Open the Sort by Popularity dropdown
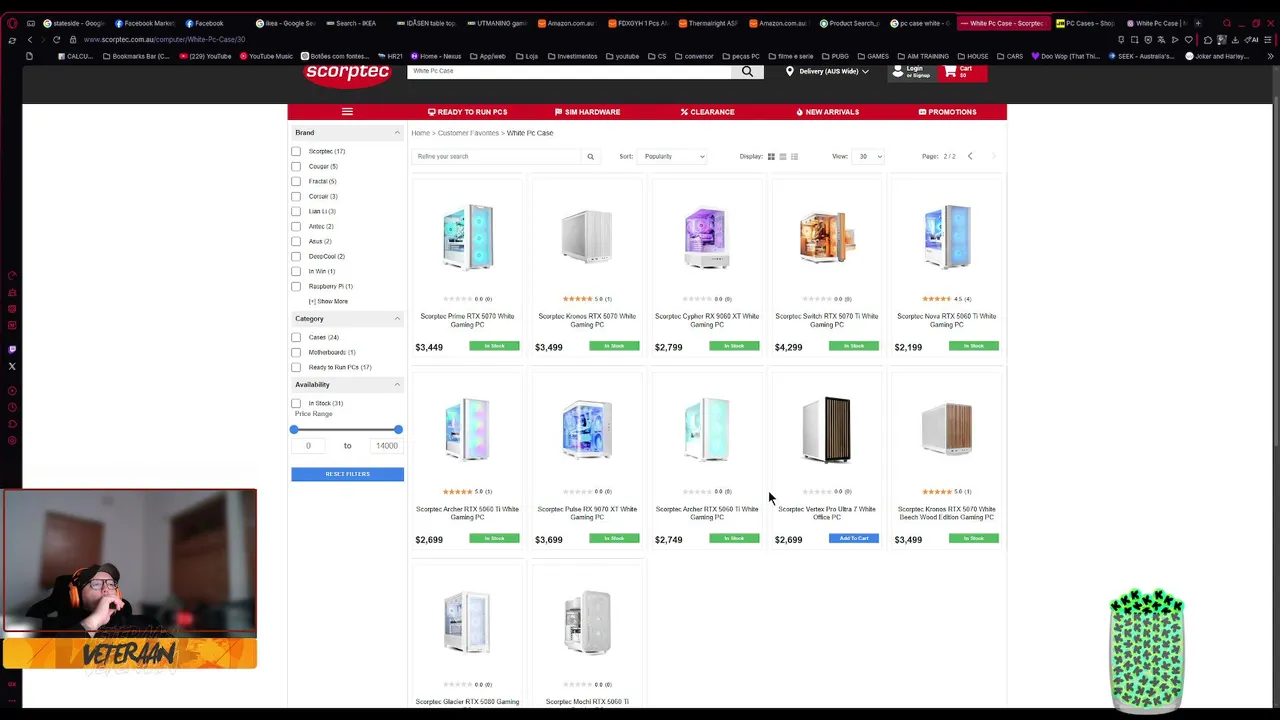1280x720 pixels. (x=672, y=156)
